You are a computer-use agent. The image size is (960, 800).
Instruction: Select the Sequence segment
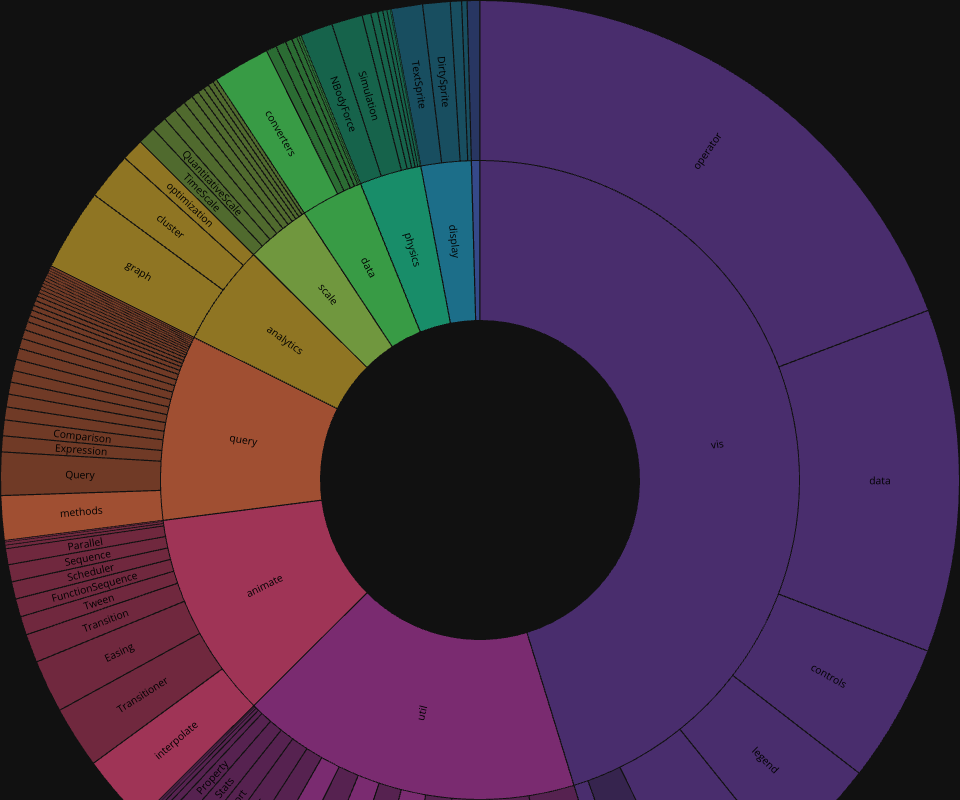coord(88,558)
